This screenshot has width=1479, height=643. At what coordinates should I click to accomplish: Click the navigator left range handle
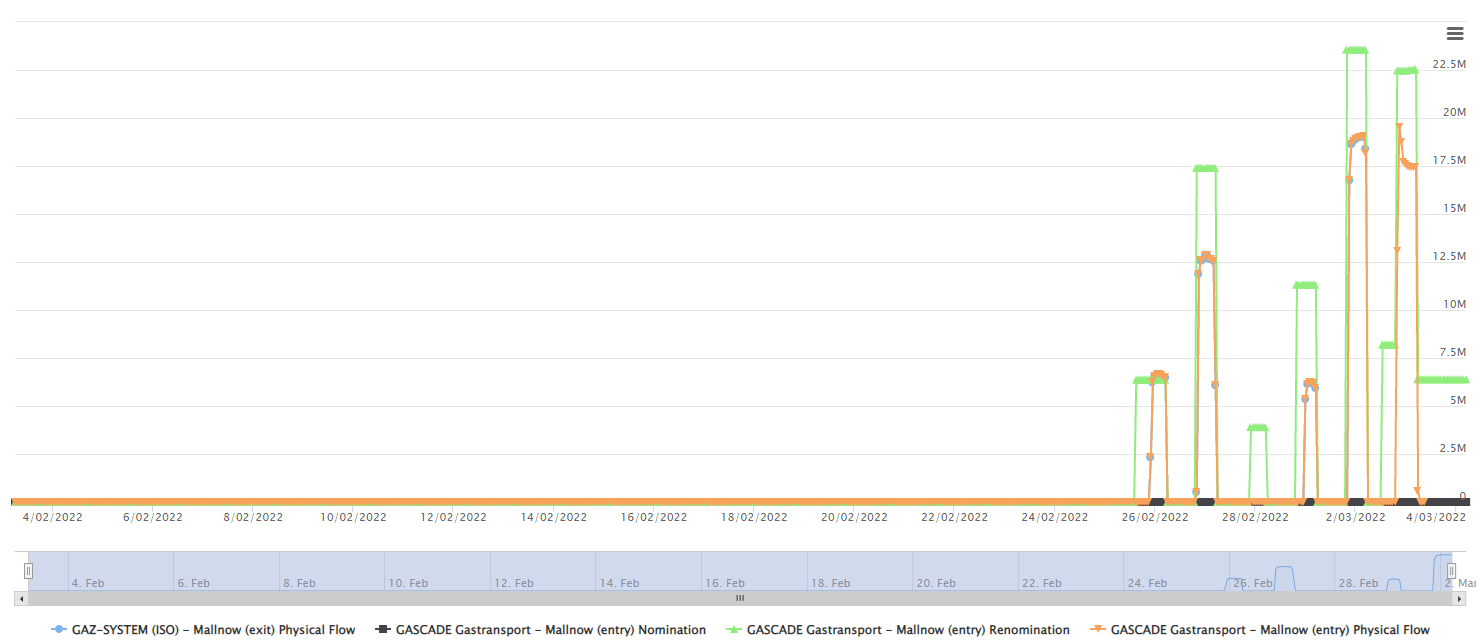(28, 570)
